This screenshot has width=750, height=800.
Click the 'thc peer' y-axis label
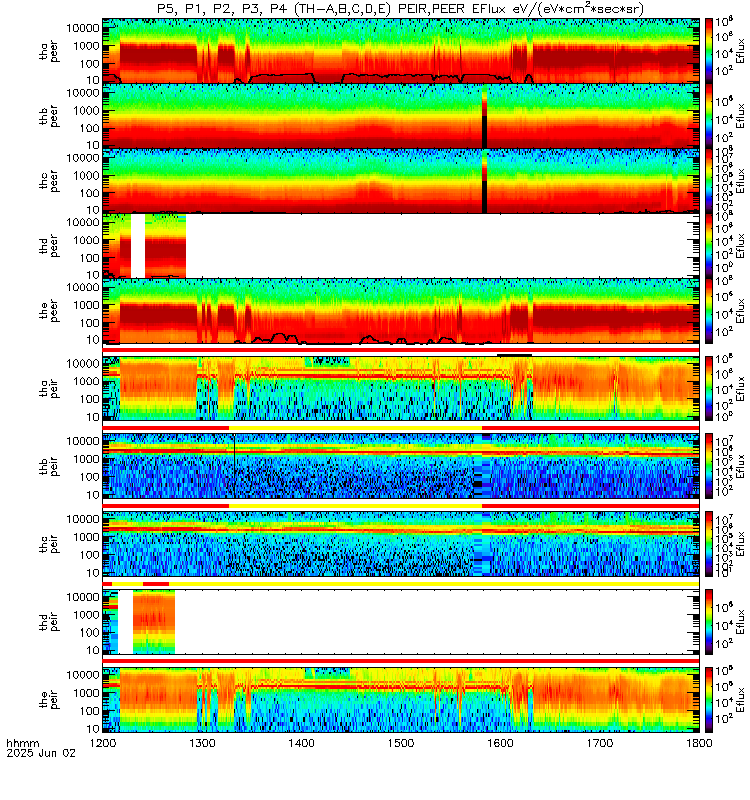coord(49,181)
